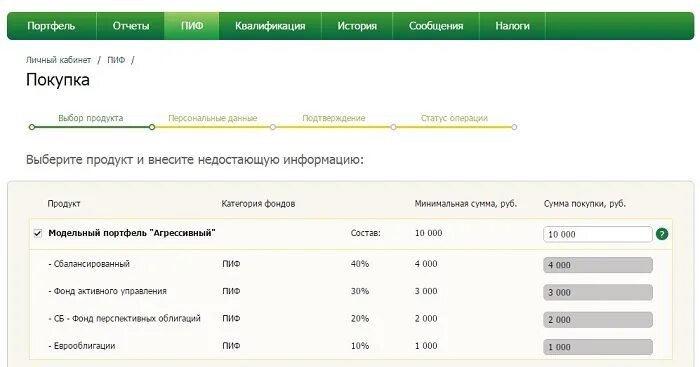Click the 30% share value
The image size is (700, 367).
[x=360, y=291]
